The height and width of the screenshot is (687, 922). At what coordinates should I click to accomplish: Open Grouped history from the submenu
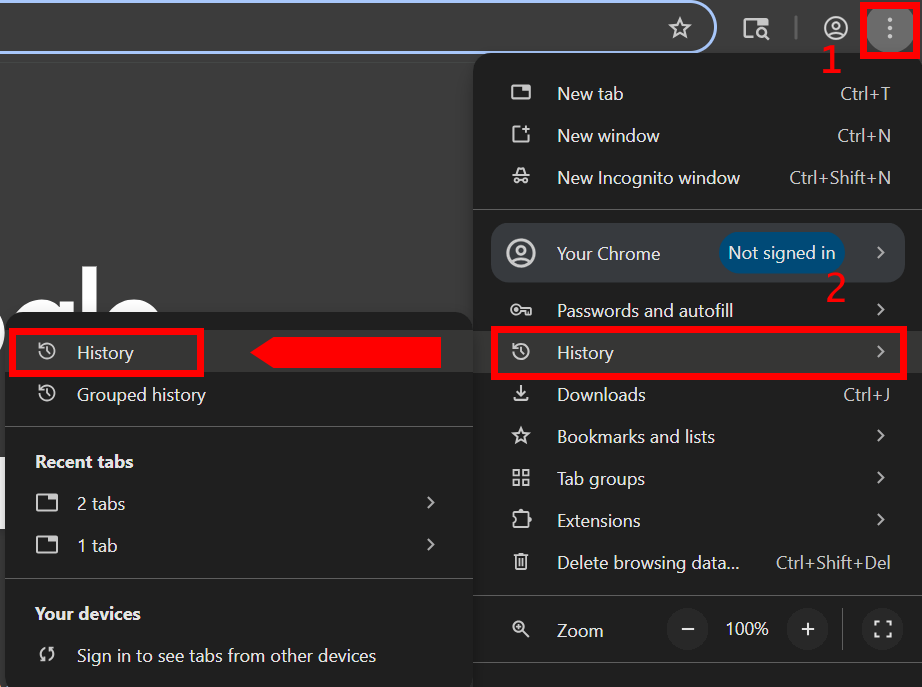(141, 394)
